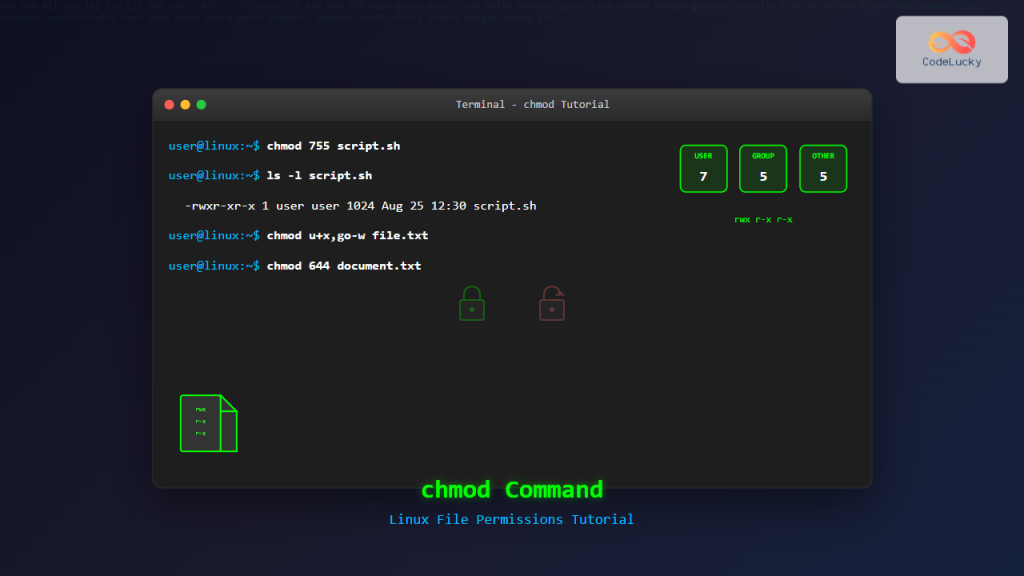This screenshot has width=1024, height=576.
Task: Open the chmod Command heading
Action: pyautogui.click(x=511, y=490)
